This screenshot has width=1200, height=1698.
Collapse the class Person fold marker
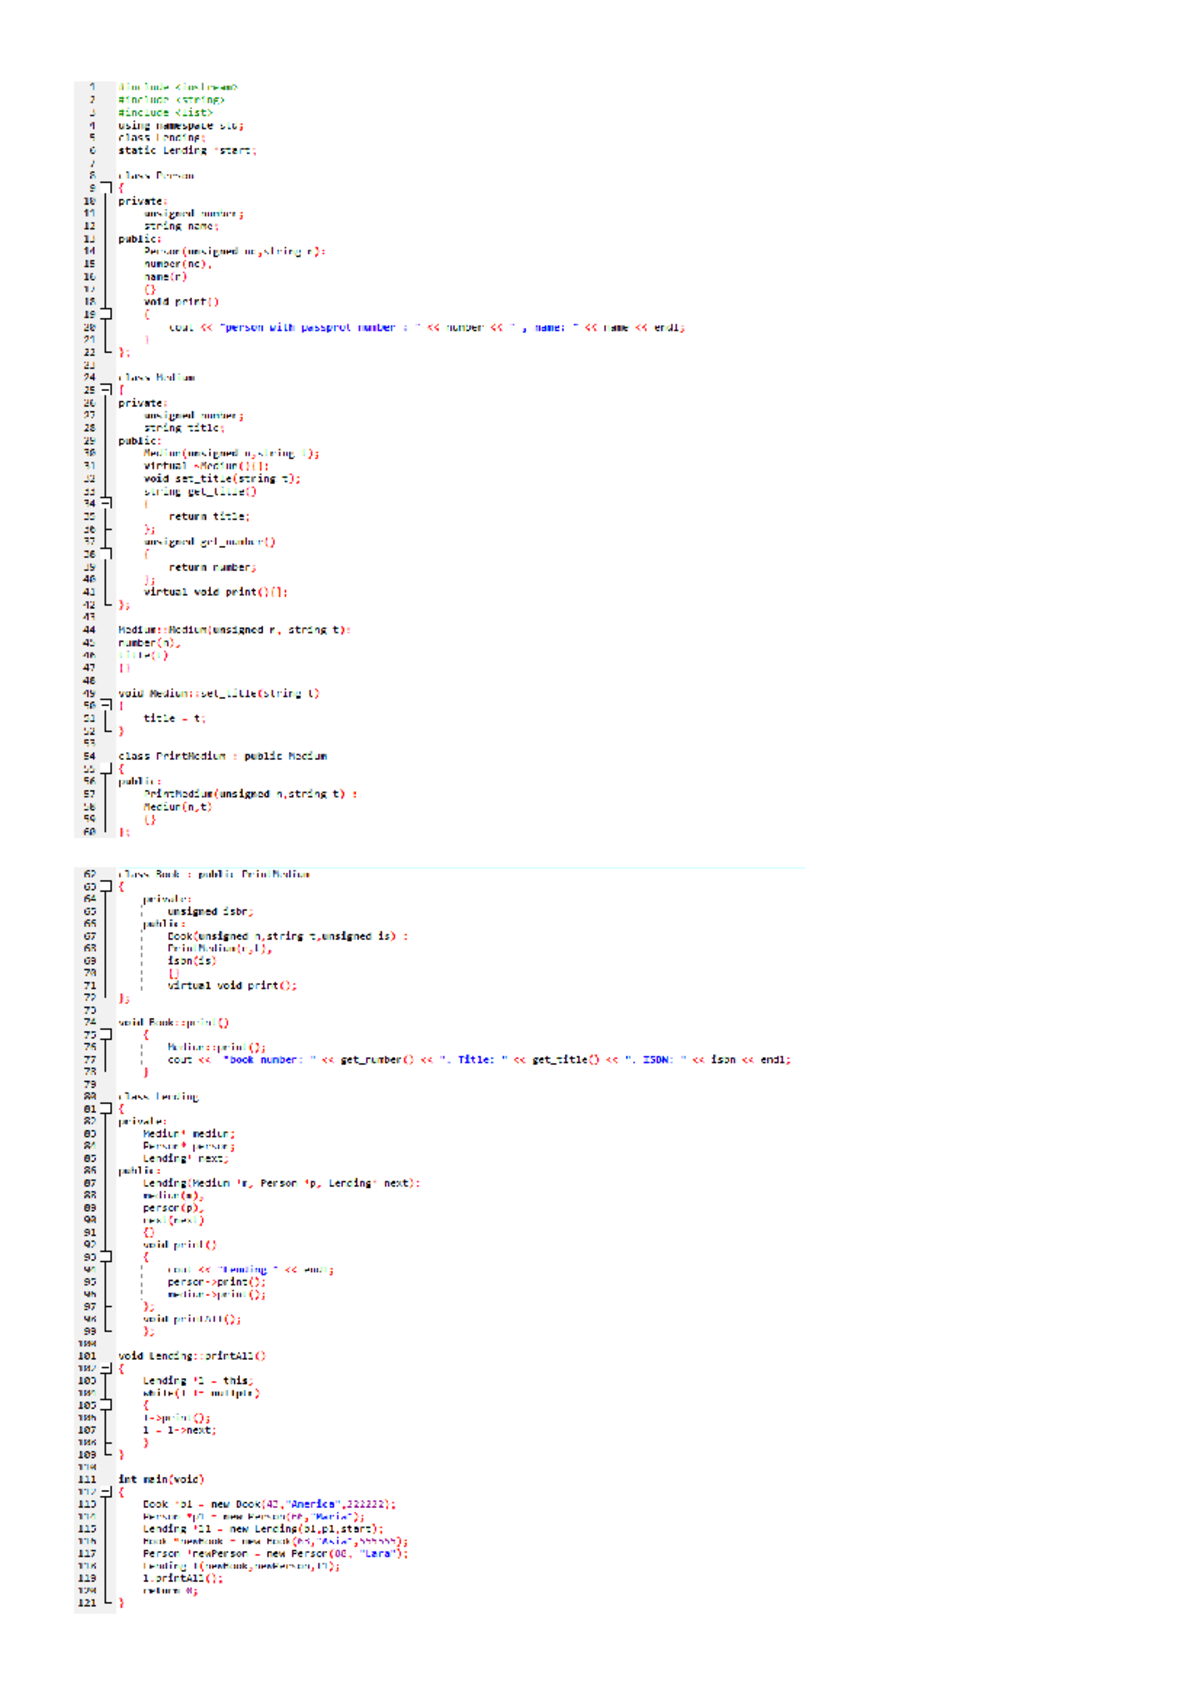106,188
